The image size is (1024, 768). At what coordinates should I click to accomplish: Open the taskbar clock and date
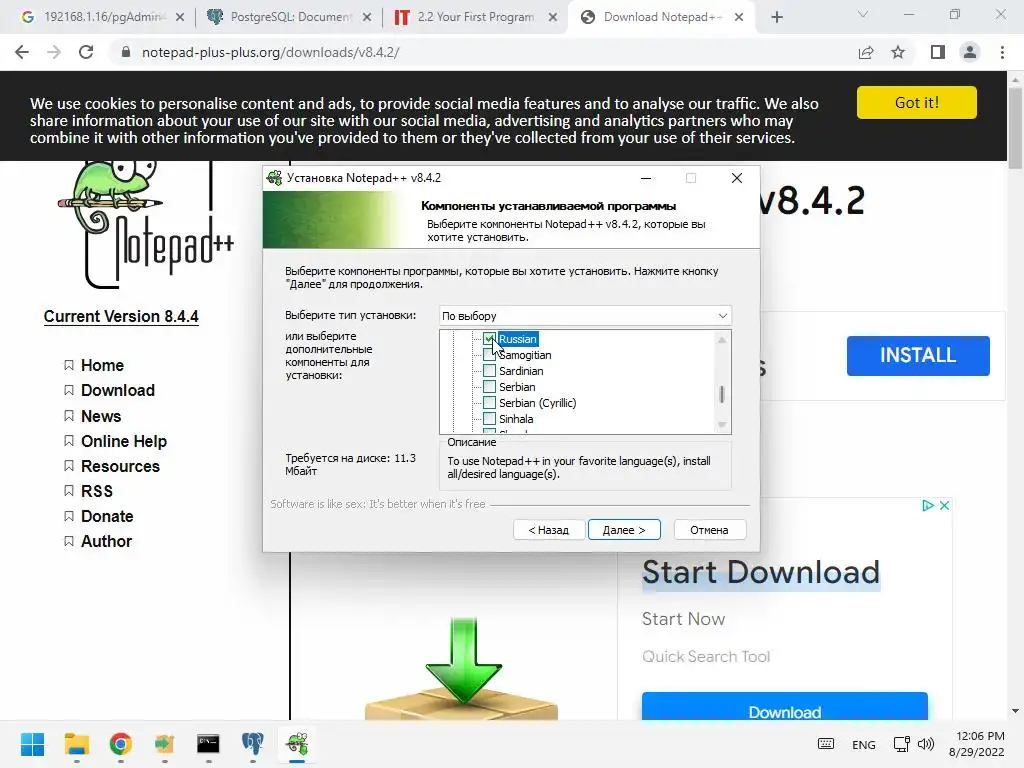[976, 744]
